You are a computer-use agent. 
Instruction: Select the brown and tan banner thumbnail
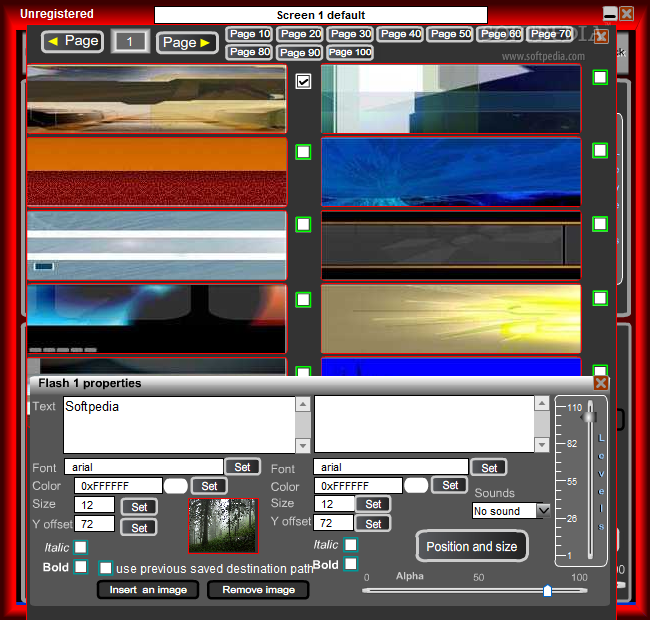[157, 99]
